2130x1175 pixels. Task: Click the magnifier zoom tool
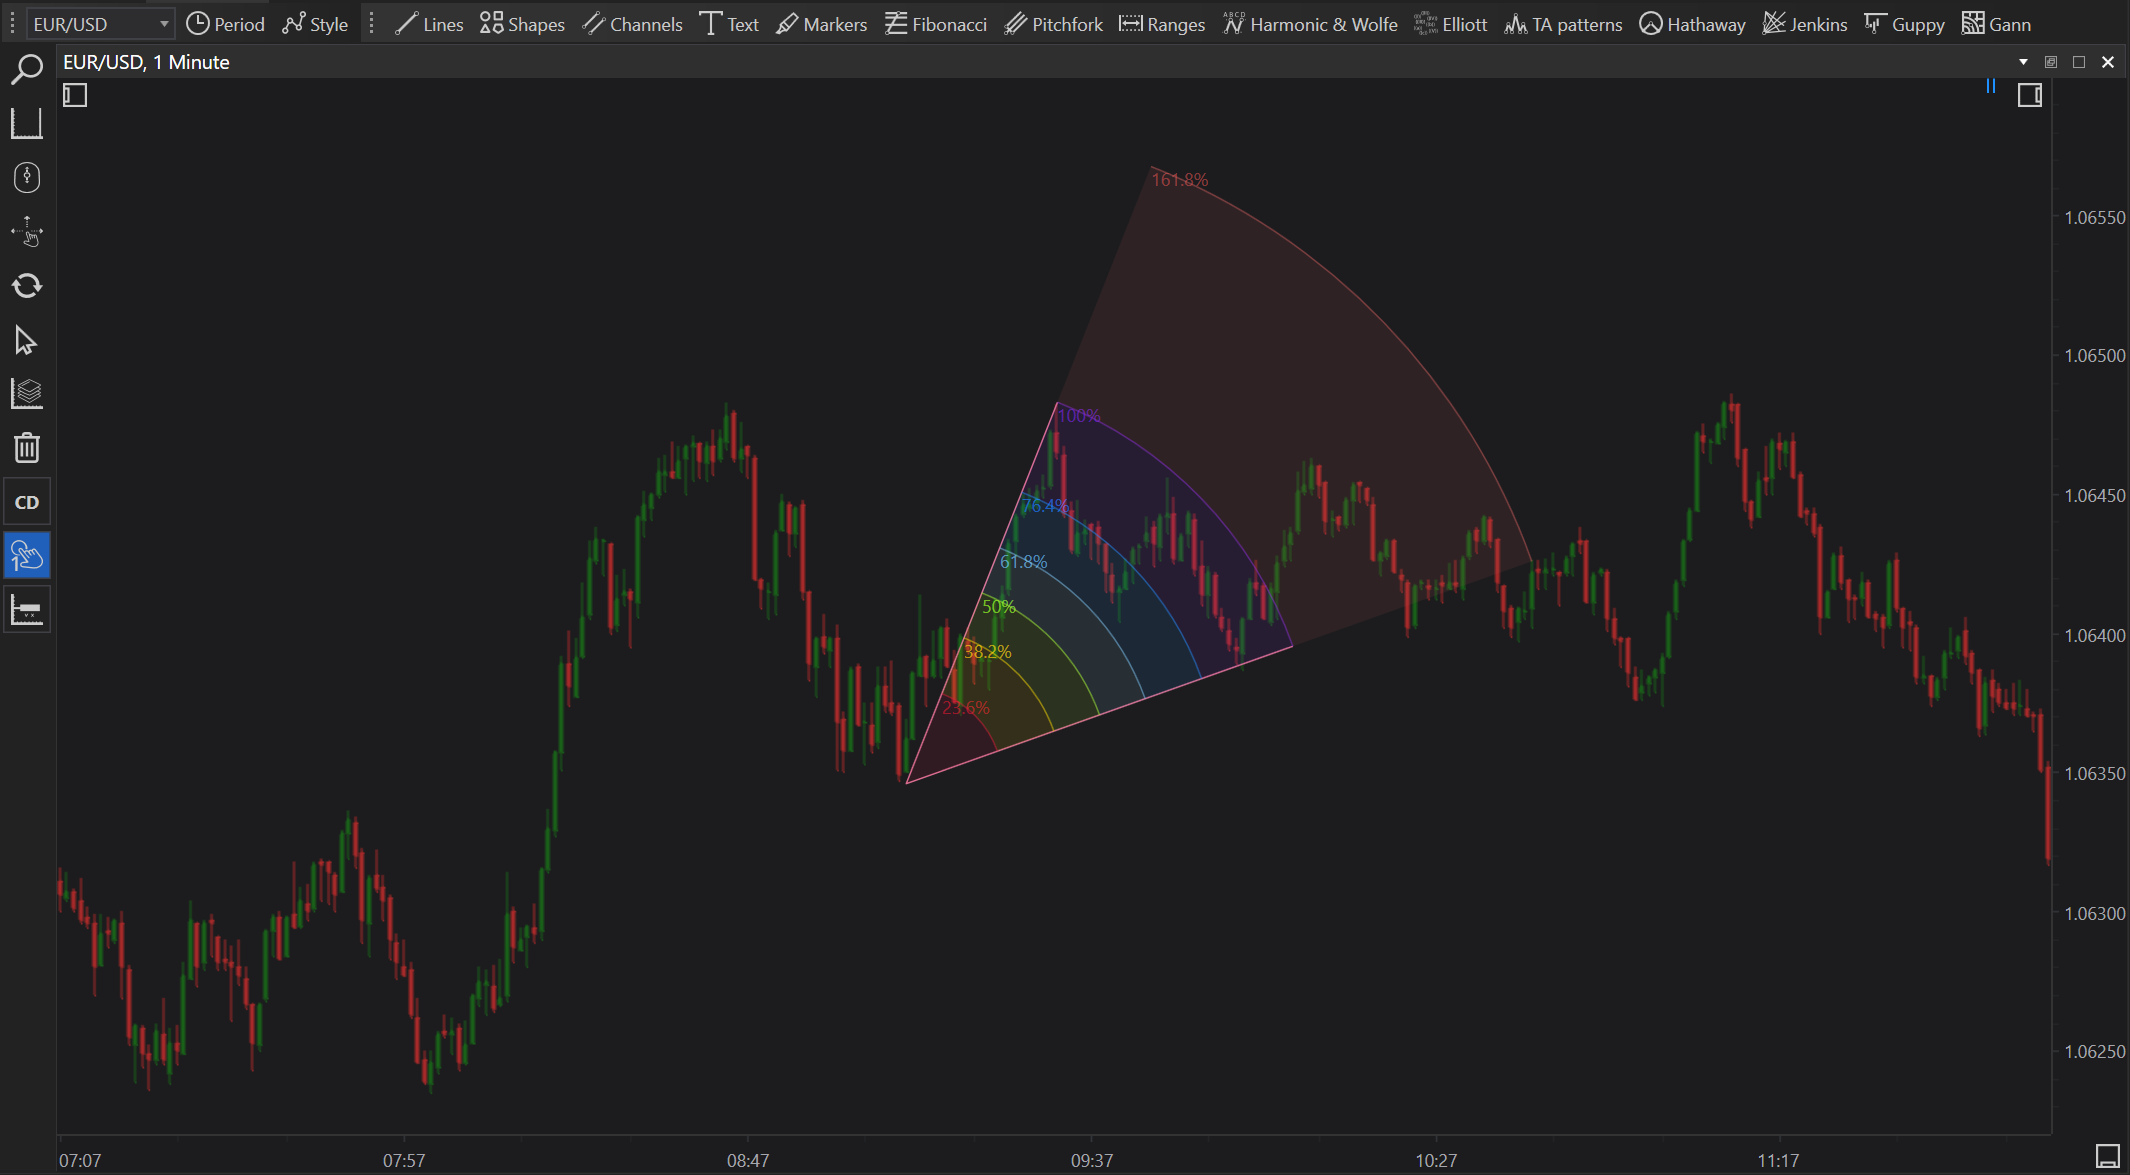pyautogui.click(x=27, y=69)
